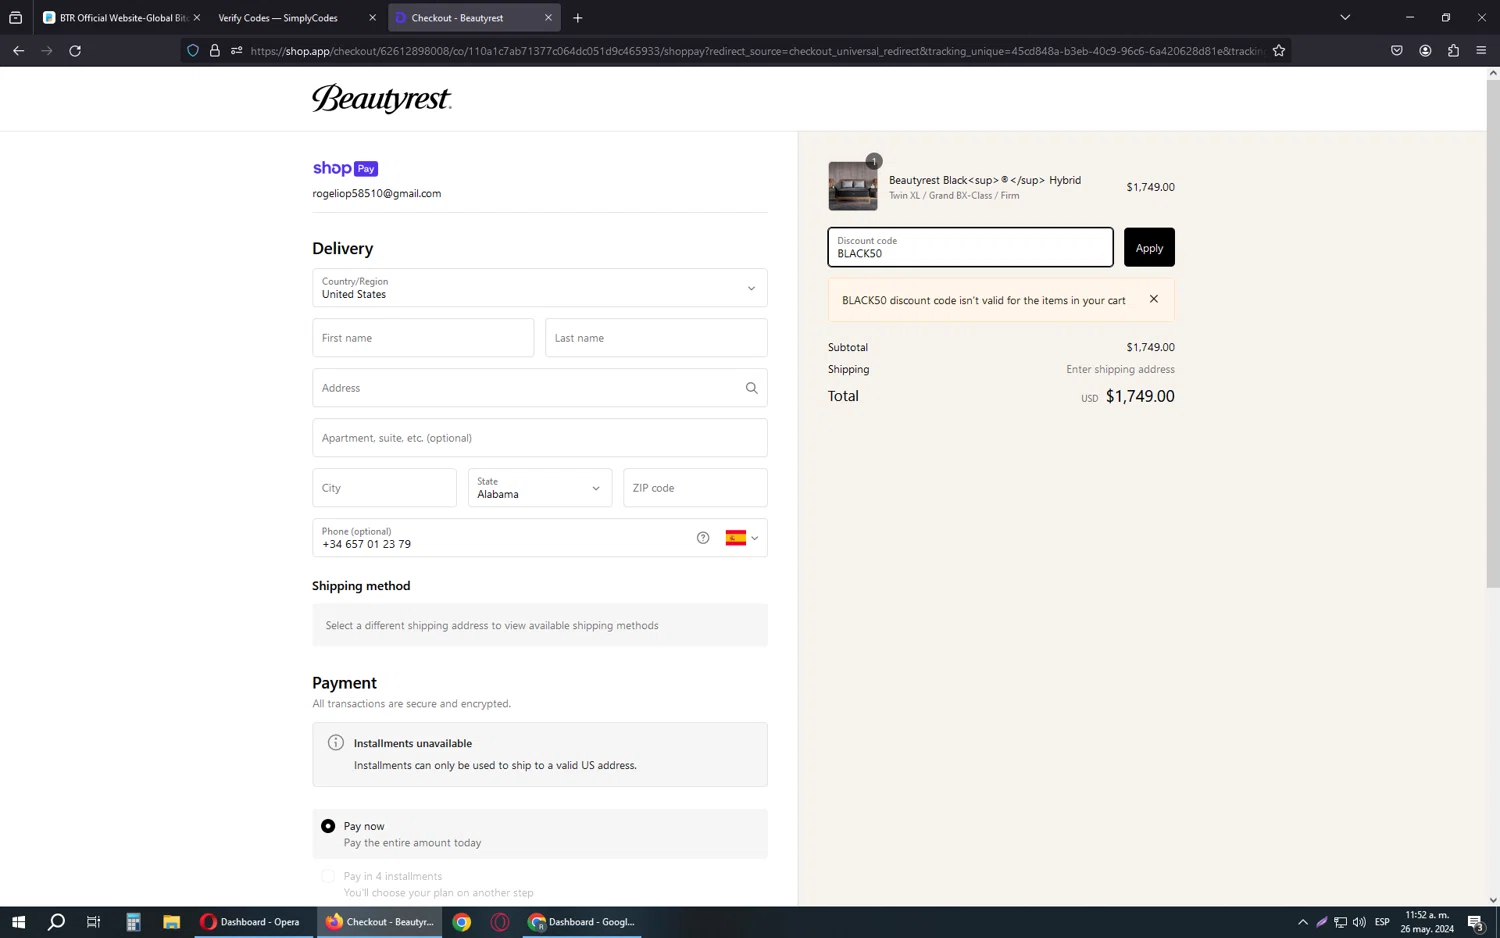This screenshot has height=938, width=1500.
Task: Click the ESP keyboard language indicator
Action: [x=1382, y=922]
